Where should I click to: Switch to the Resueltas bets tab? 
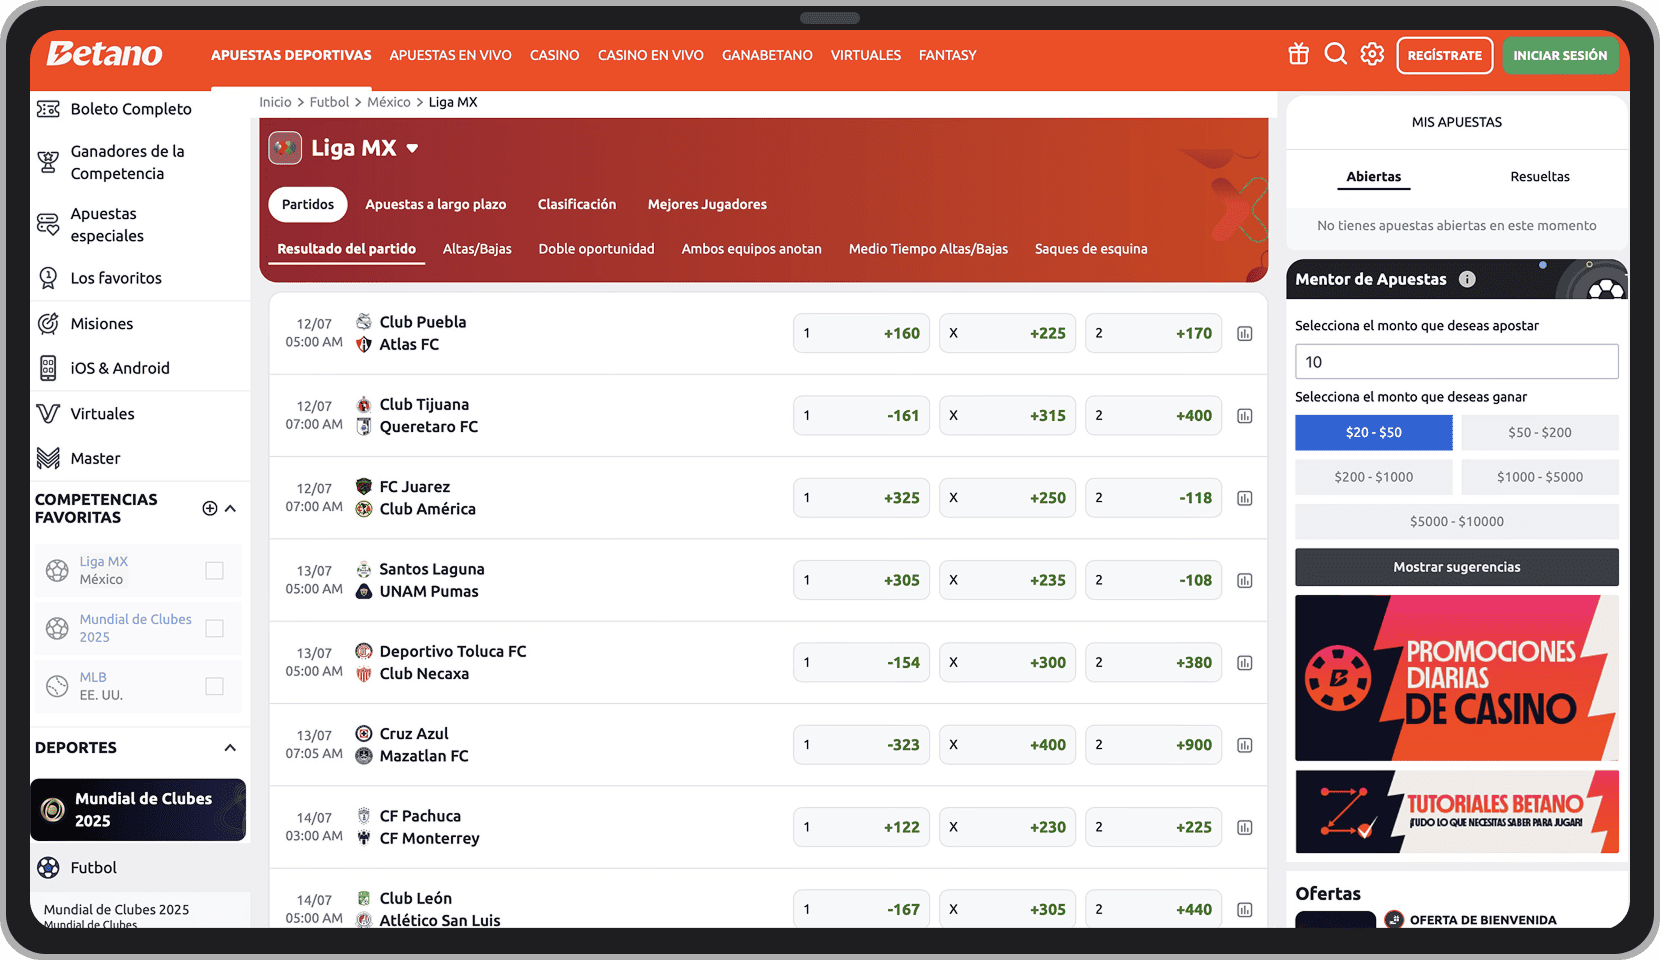1540,177
